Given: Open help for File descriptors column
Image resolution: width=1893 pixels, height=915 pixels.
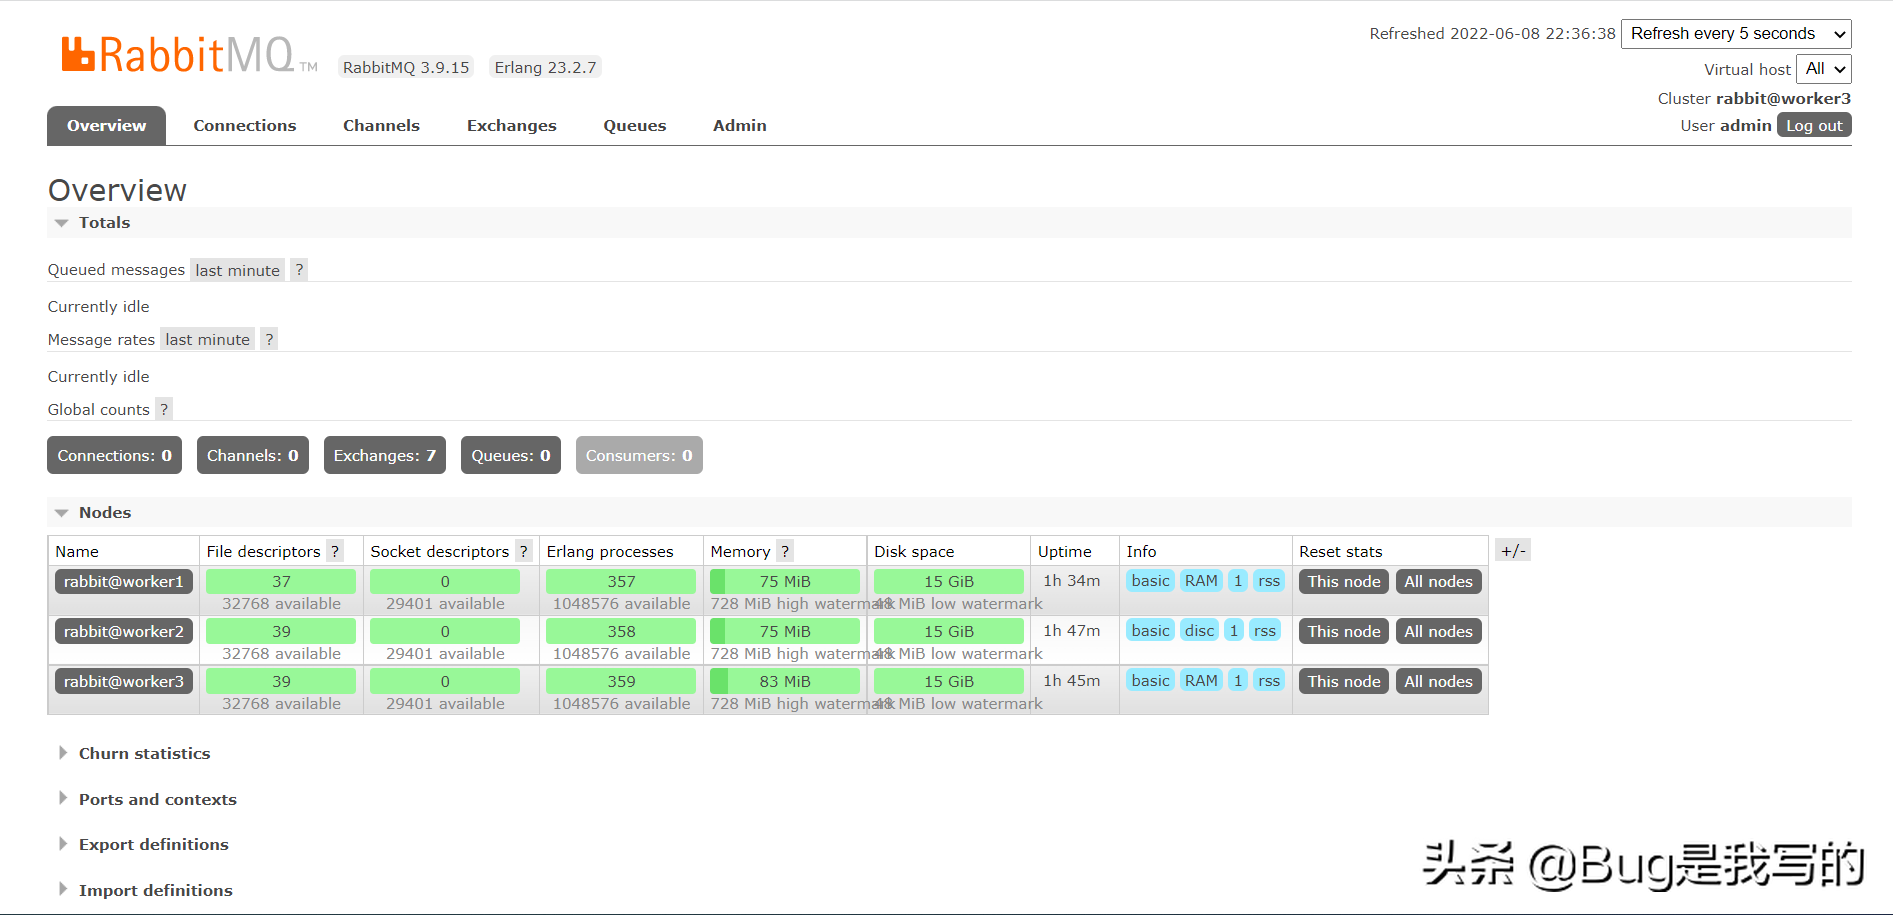Looking at the screenshot, I should point(335,551).
